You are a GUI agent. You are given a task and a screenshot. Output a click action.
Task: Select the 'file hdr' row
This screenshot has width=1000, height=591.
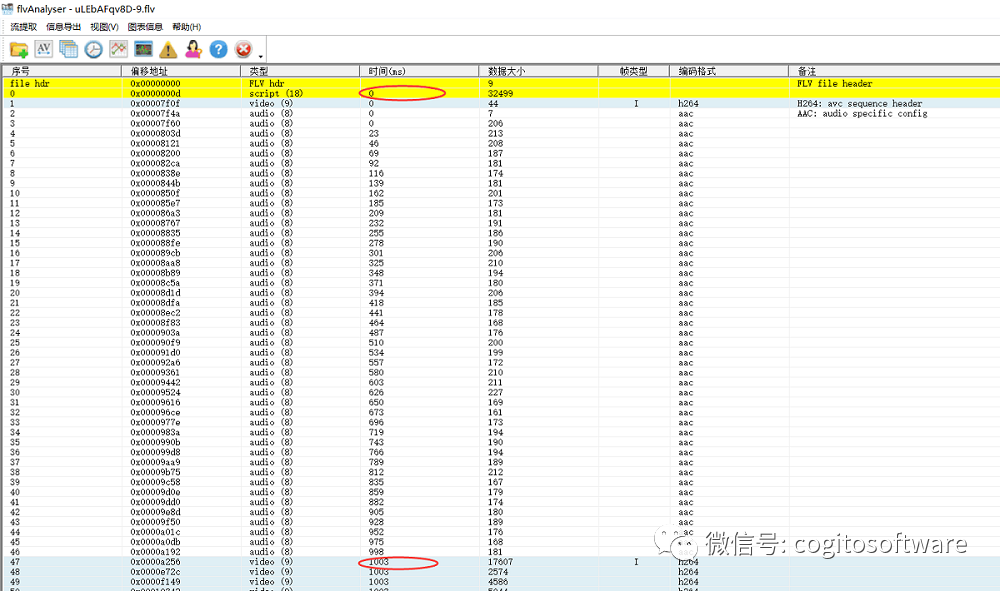(501, 84)
